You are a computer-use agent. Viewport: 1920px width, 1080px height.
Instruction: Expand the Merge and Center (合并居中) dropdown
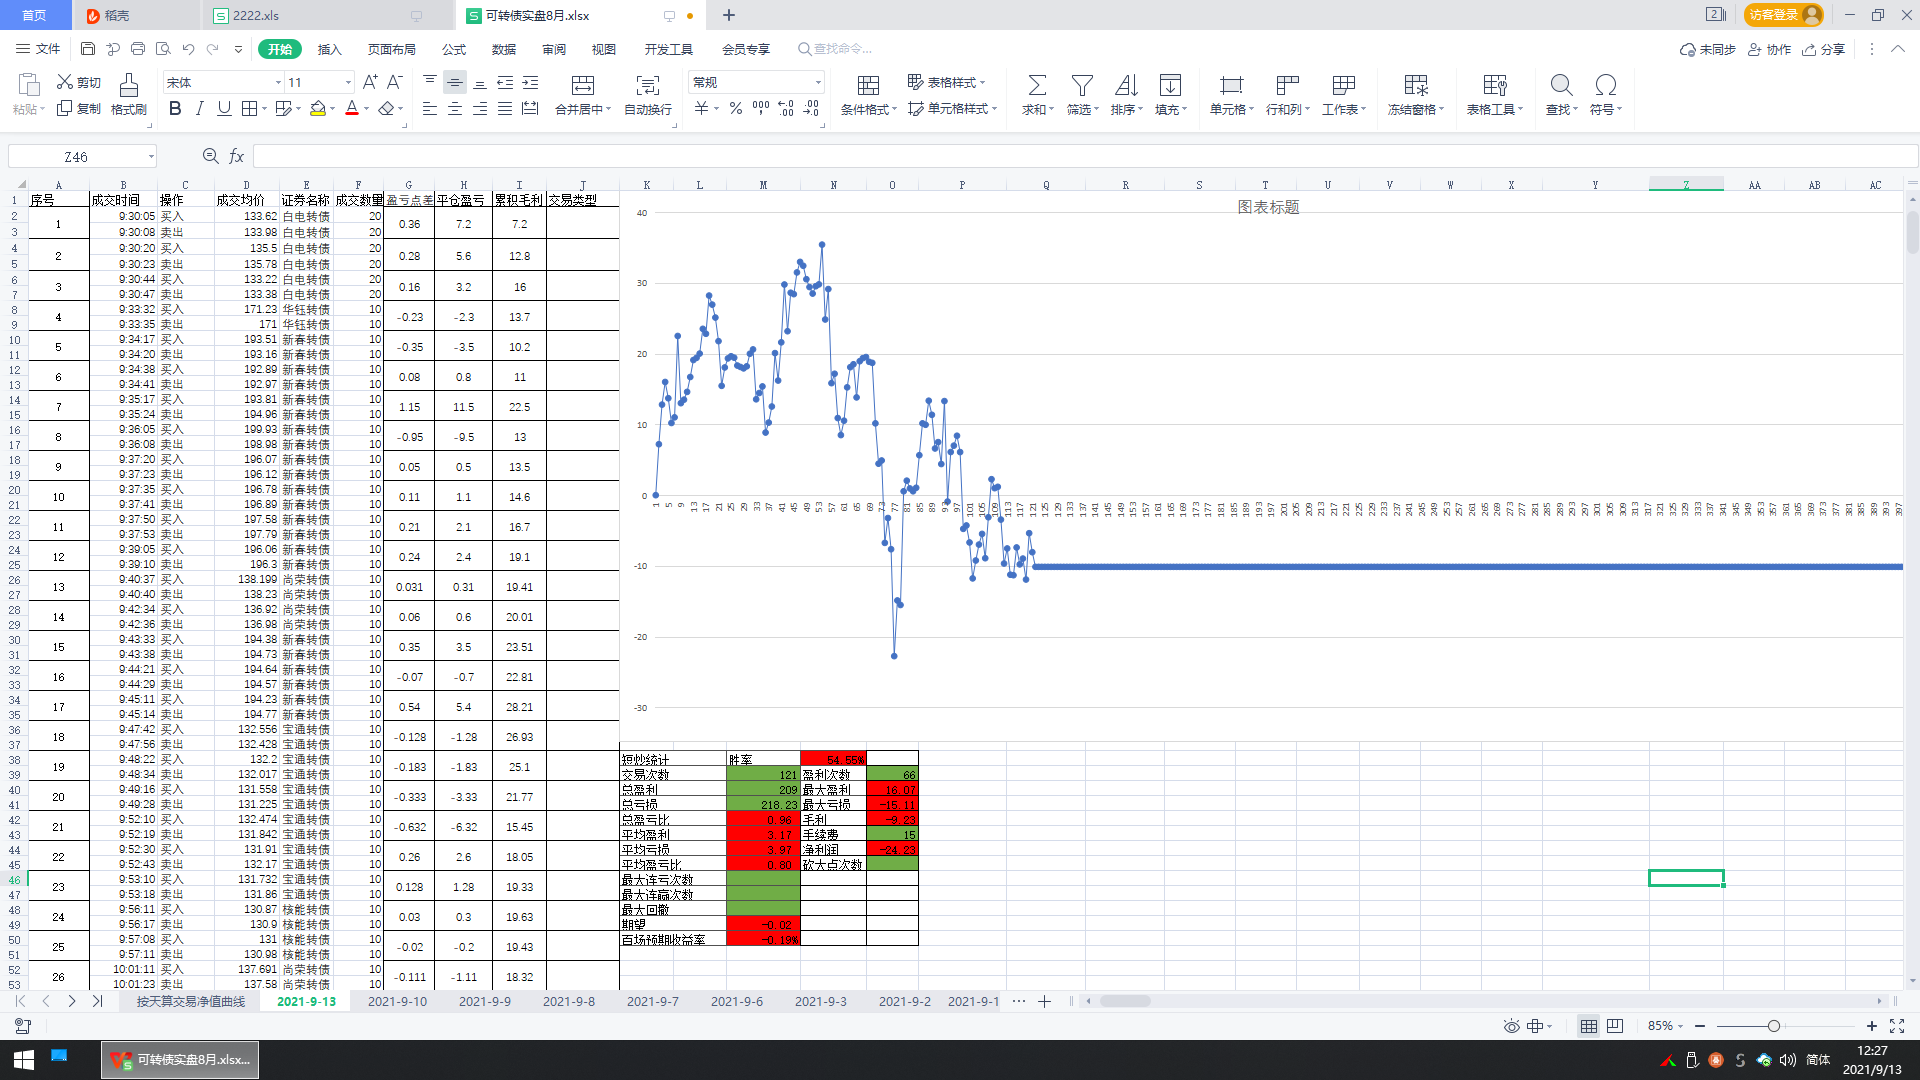click(x=608, y=110)
